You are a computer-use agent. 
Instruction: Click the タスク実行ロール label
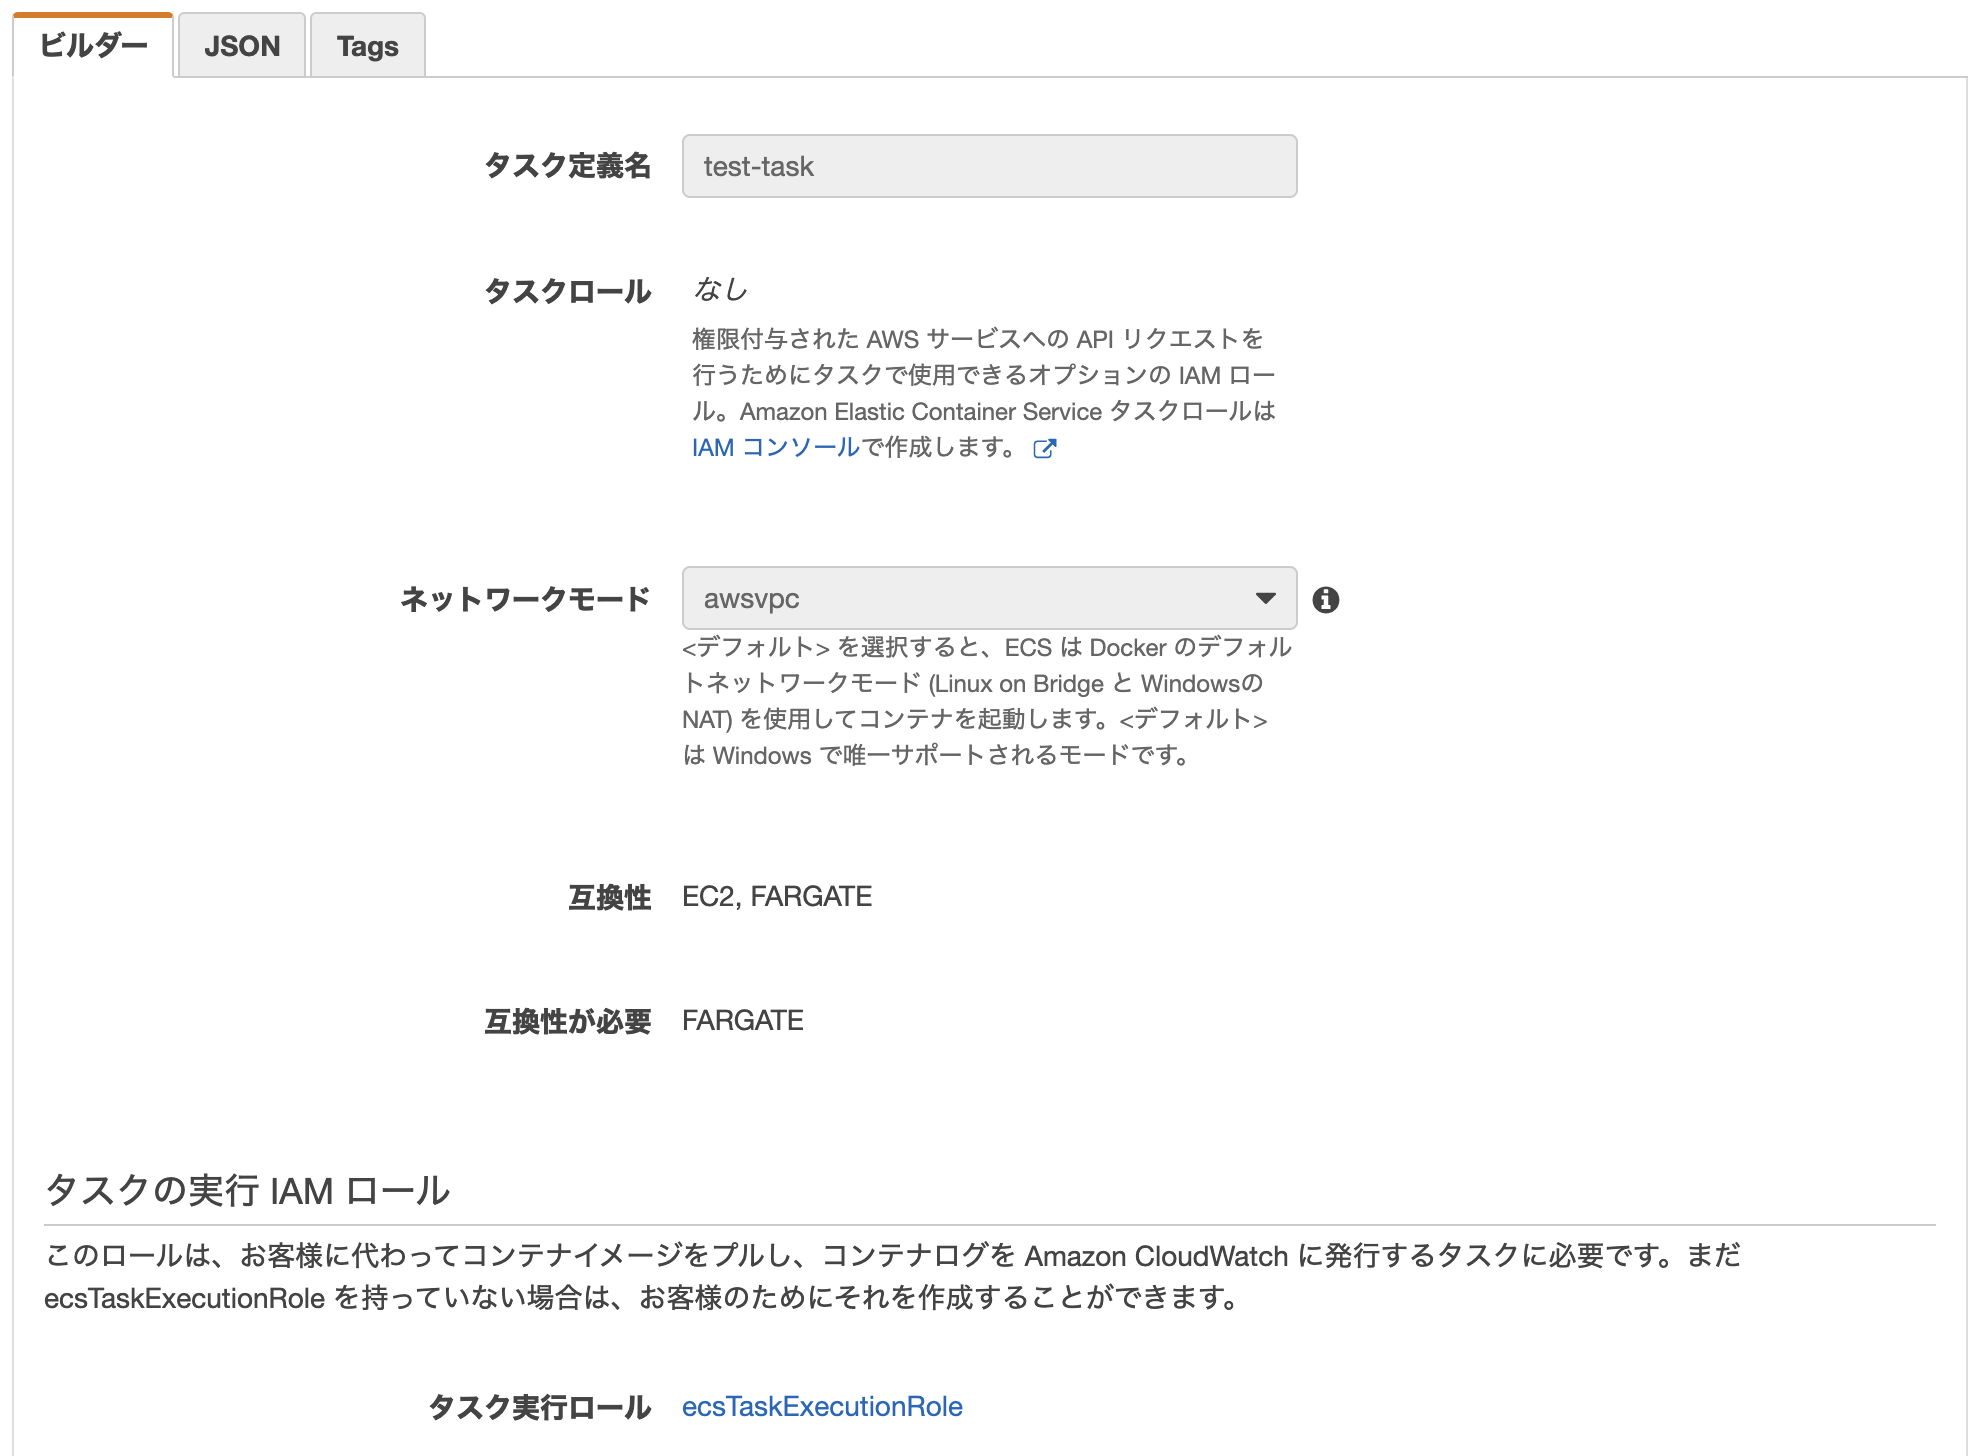[x=539, y=1407]
